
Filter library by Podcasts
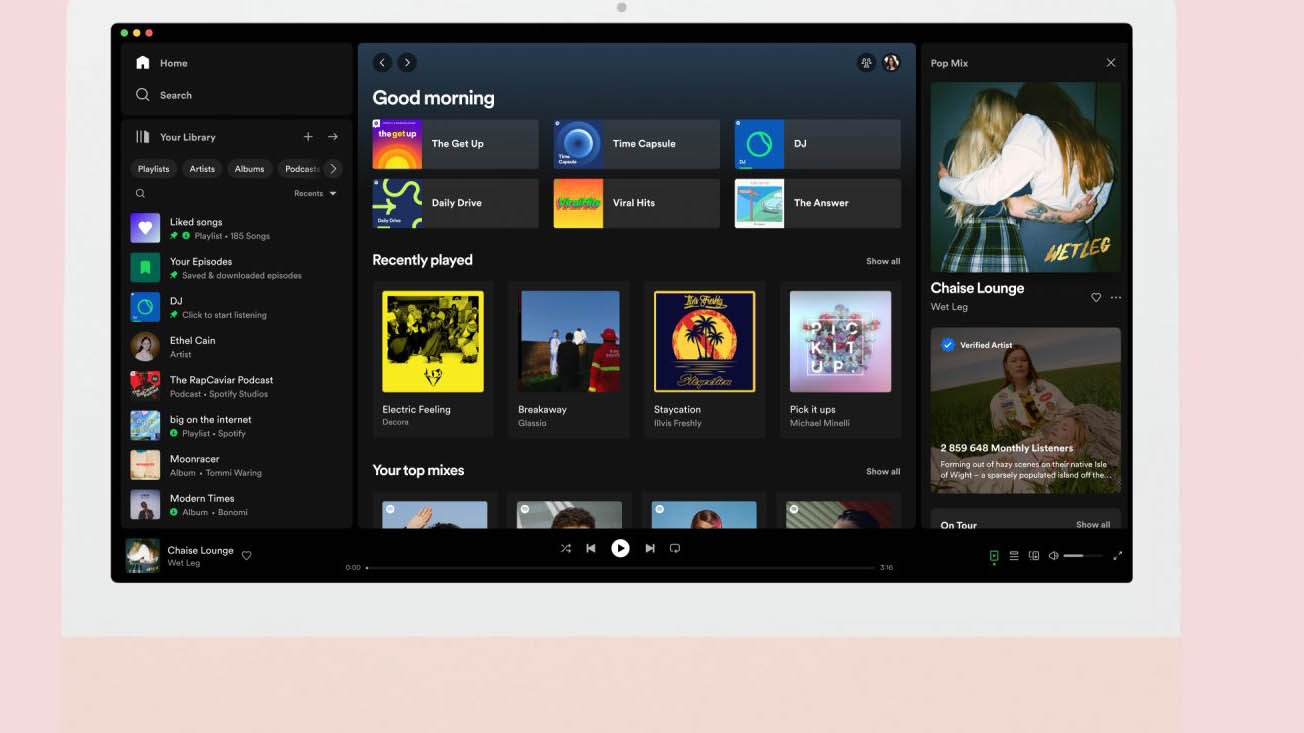pos(299,169)
